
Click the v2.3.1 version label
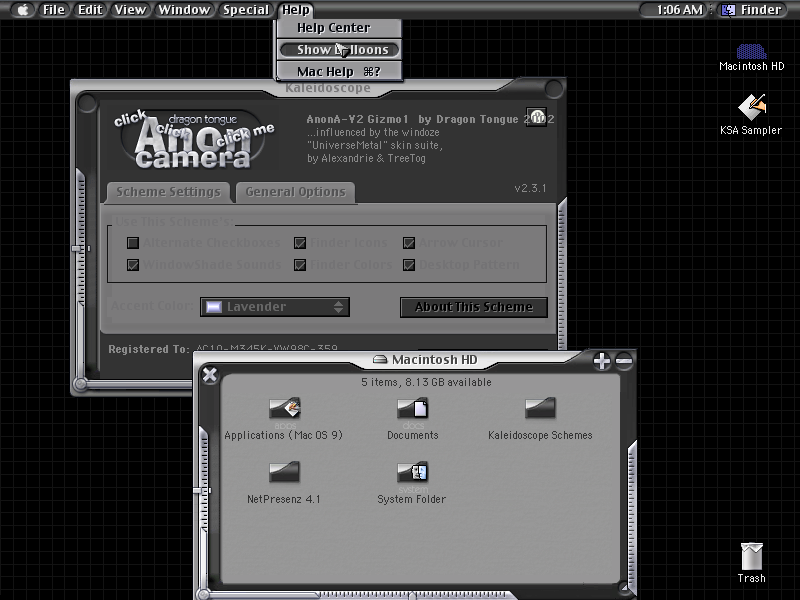click(531, 188)
